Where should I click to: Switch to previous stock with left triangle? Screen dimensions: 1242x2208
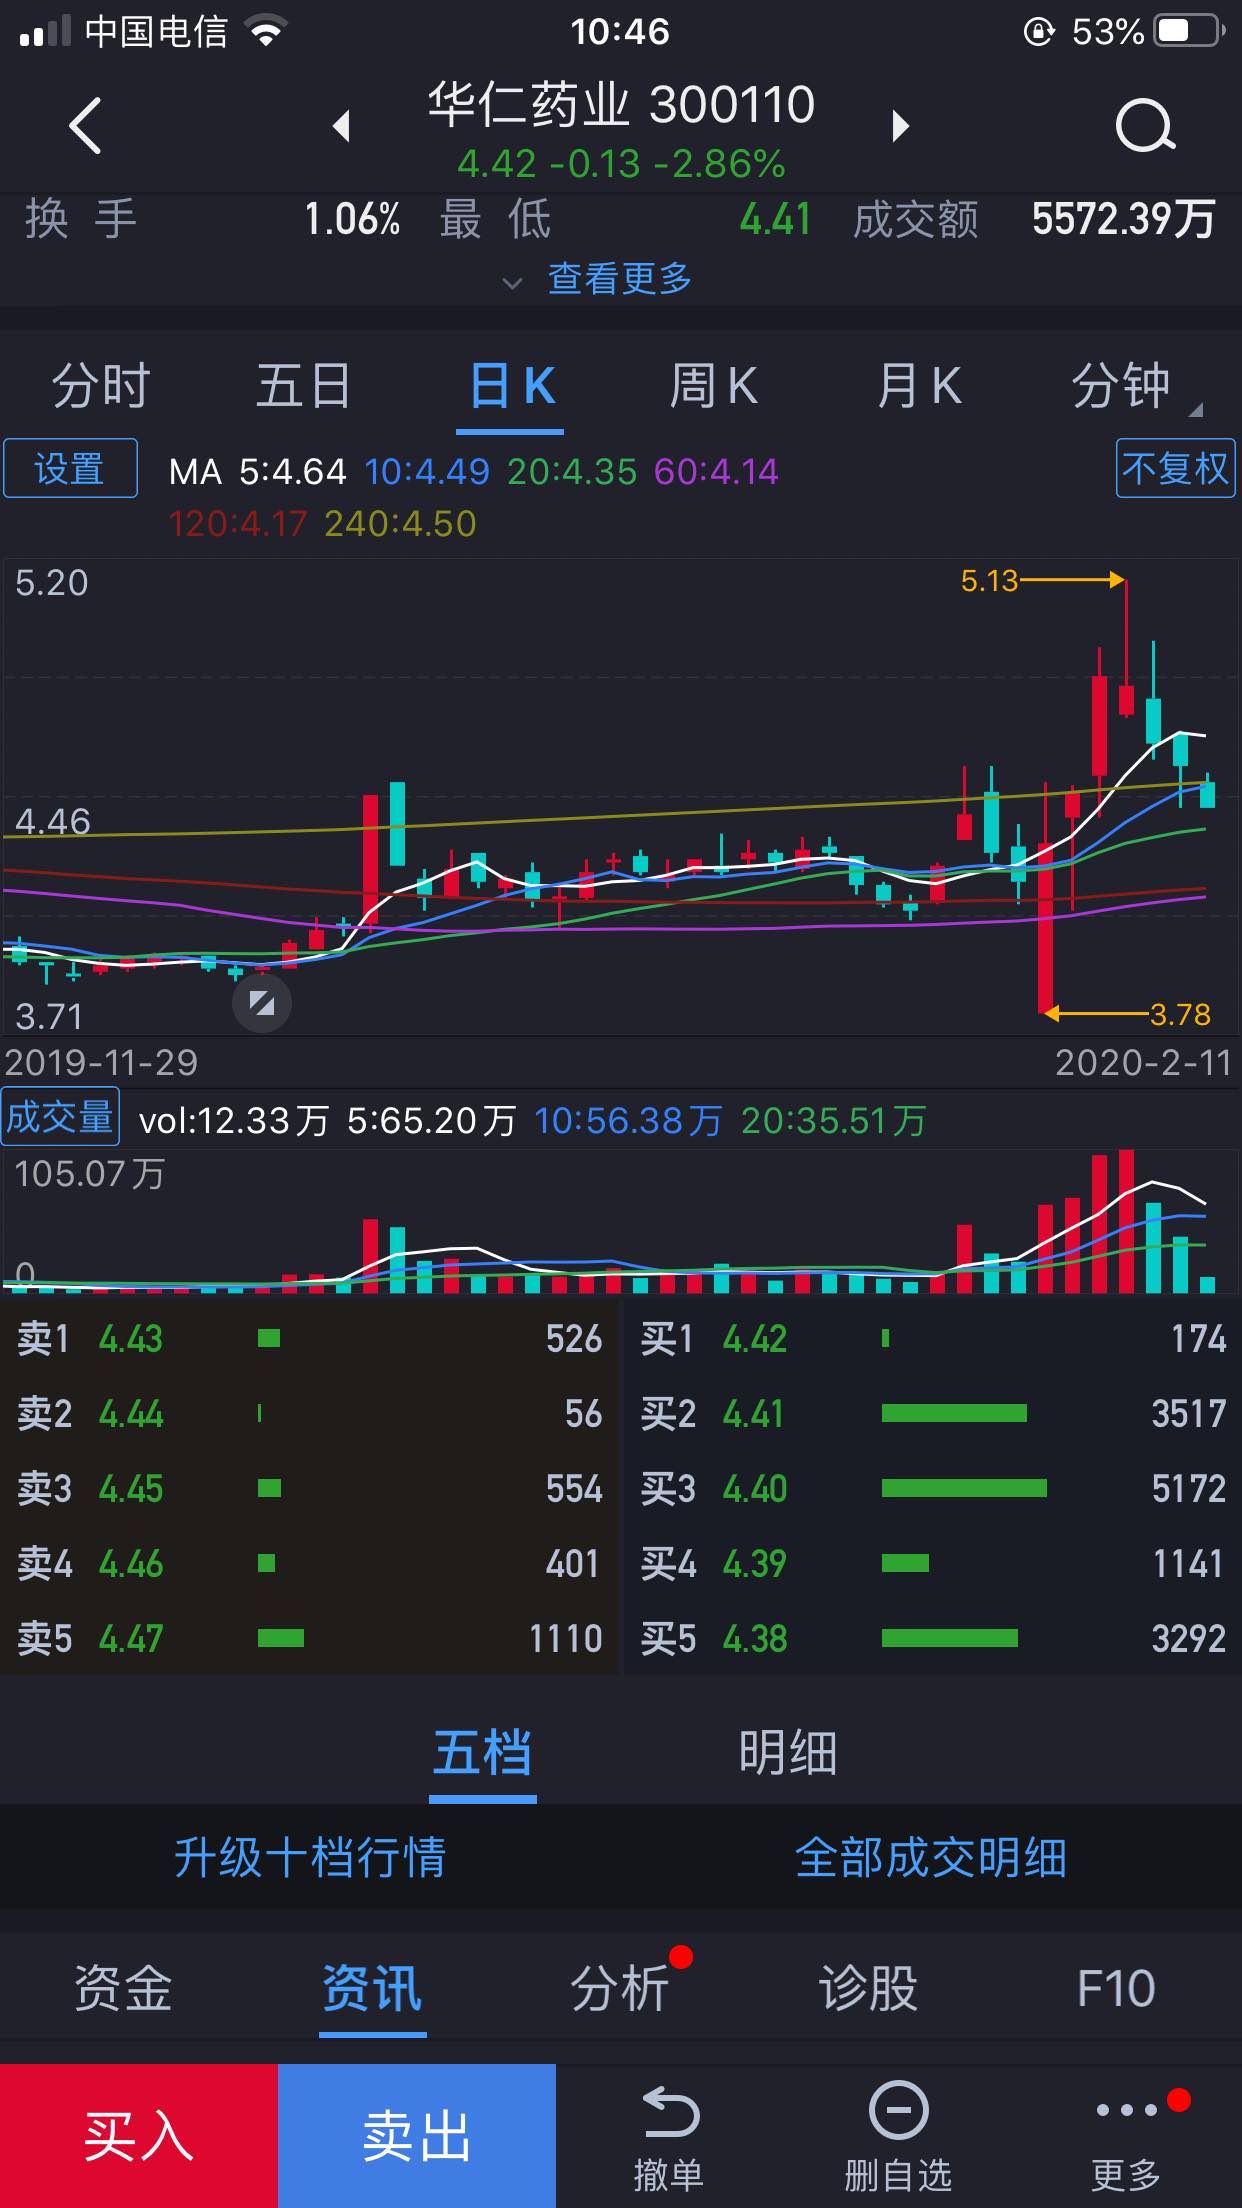coord(342,126)
